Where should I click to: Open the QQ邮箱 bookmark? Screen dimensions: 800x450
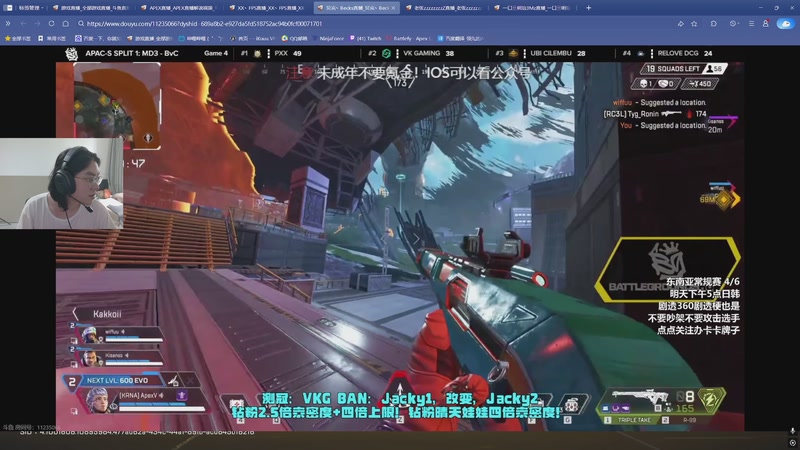click(x=295, y=38)
